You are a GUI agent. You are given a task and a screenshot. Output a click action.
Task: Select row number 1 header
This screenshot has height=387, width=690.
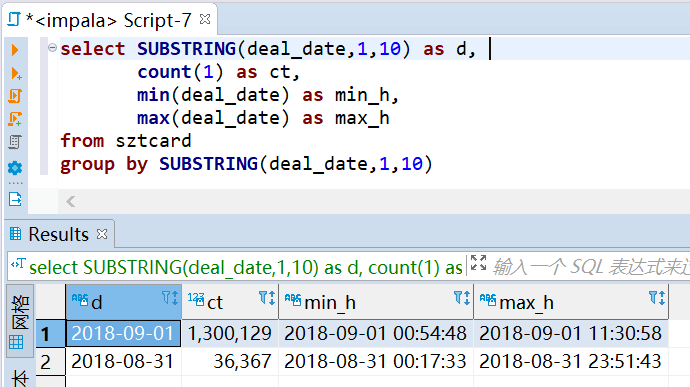tap(51, 334)
